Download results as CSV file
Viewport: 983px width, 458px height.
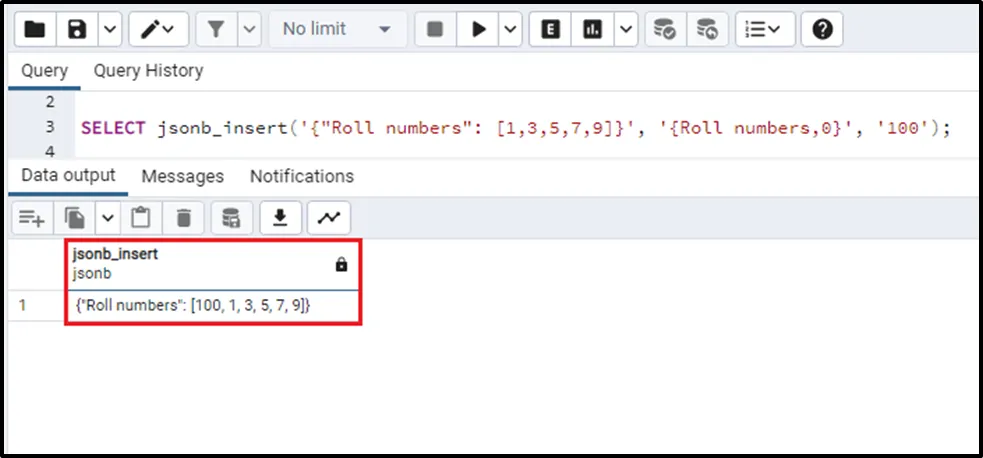click(x=281, y=217)
